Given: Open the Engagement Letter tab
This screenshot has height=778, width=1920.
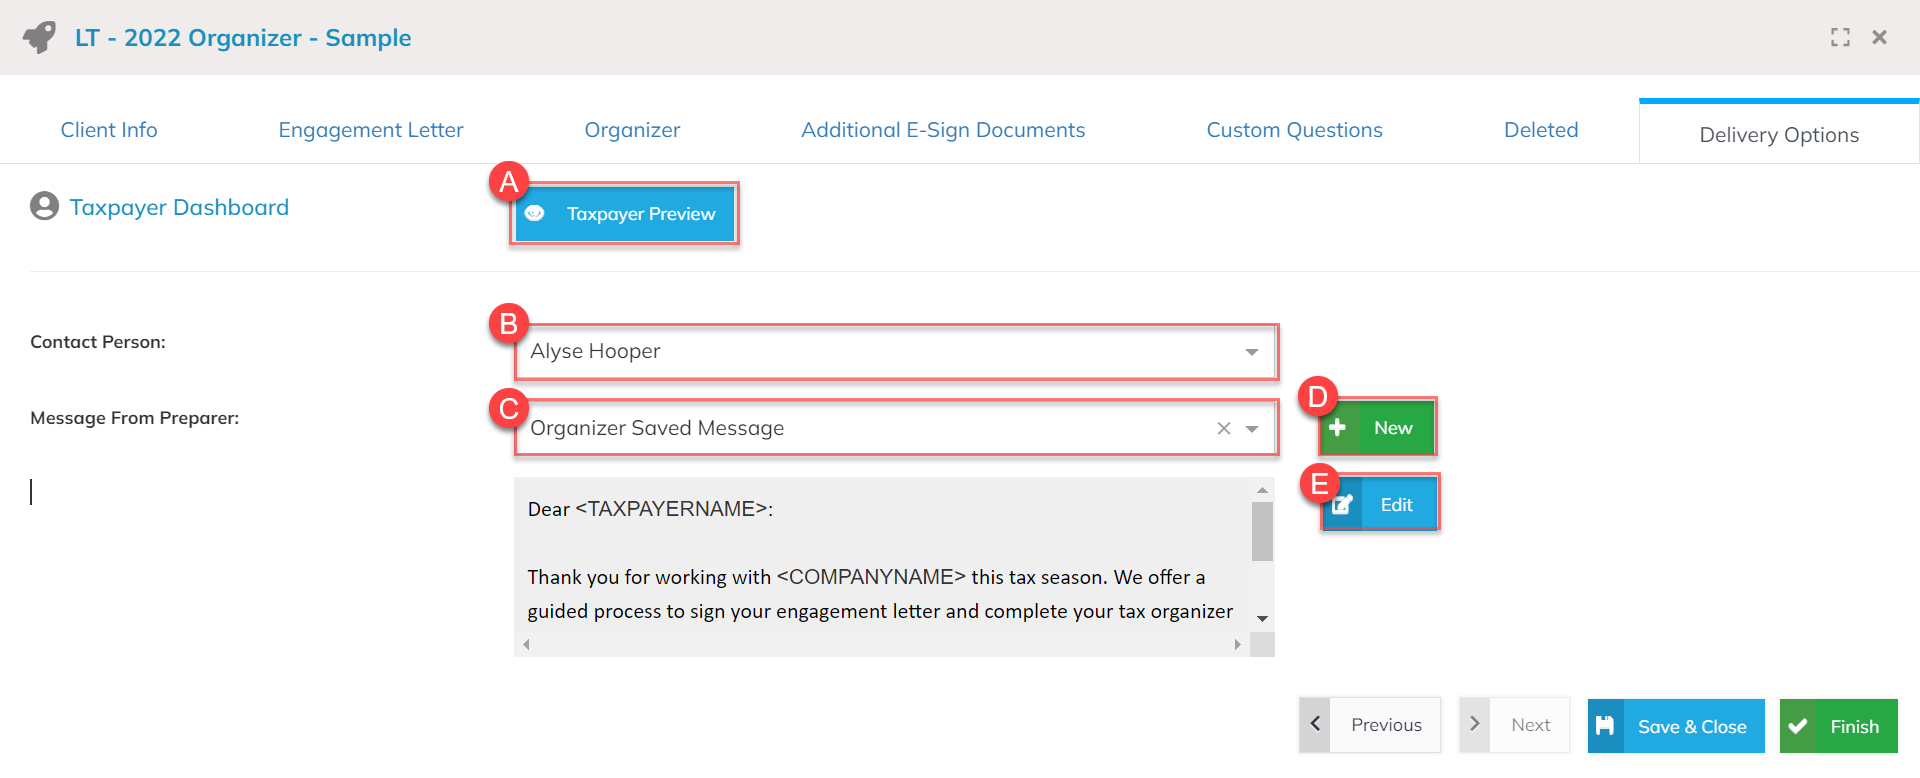Looking at the screenshot, I should click(x=370, y=130).
